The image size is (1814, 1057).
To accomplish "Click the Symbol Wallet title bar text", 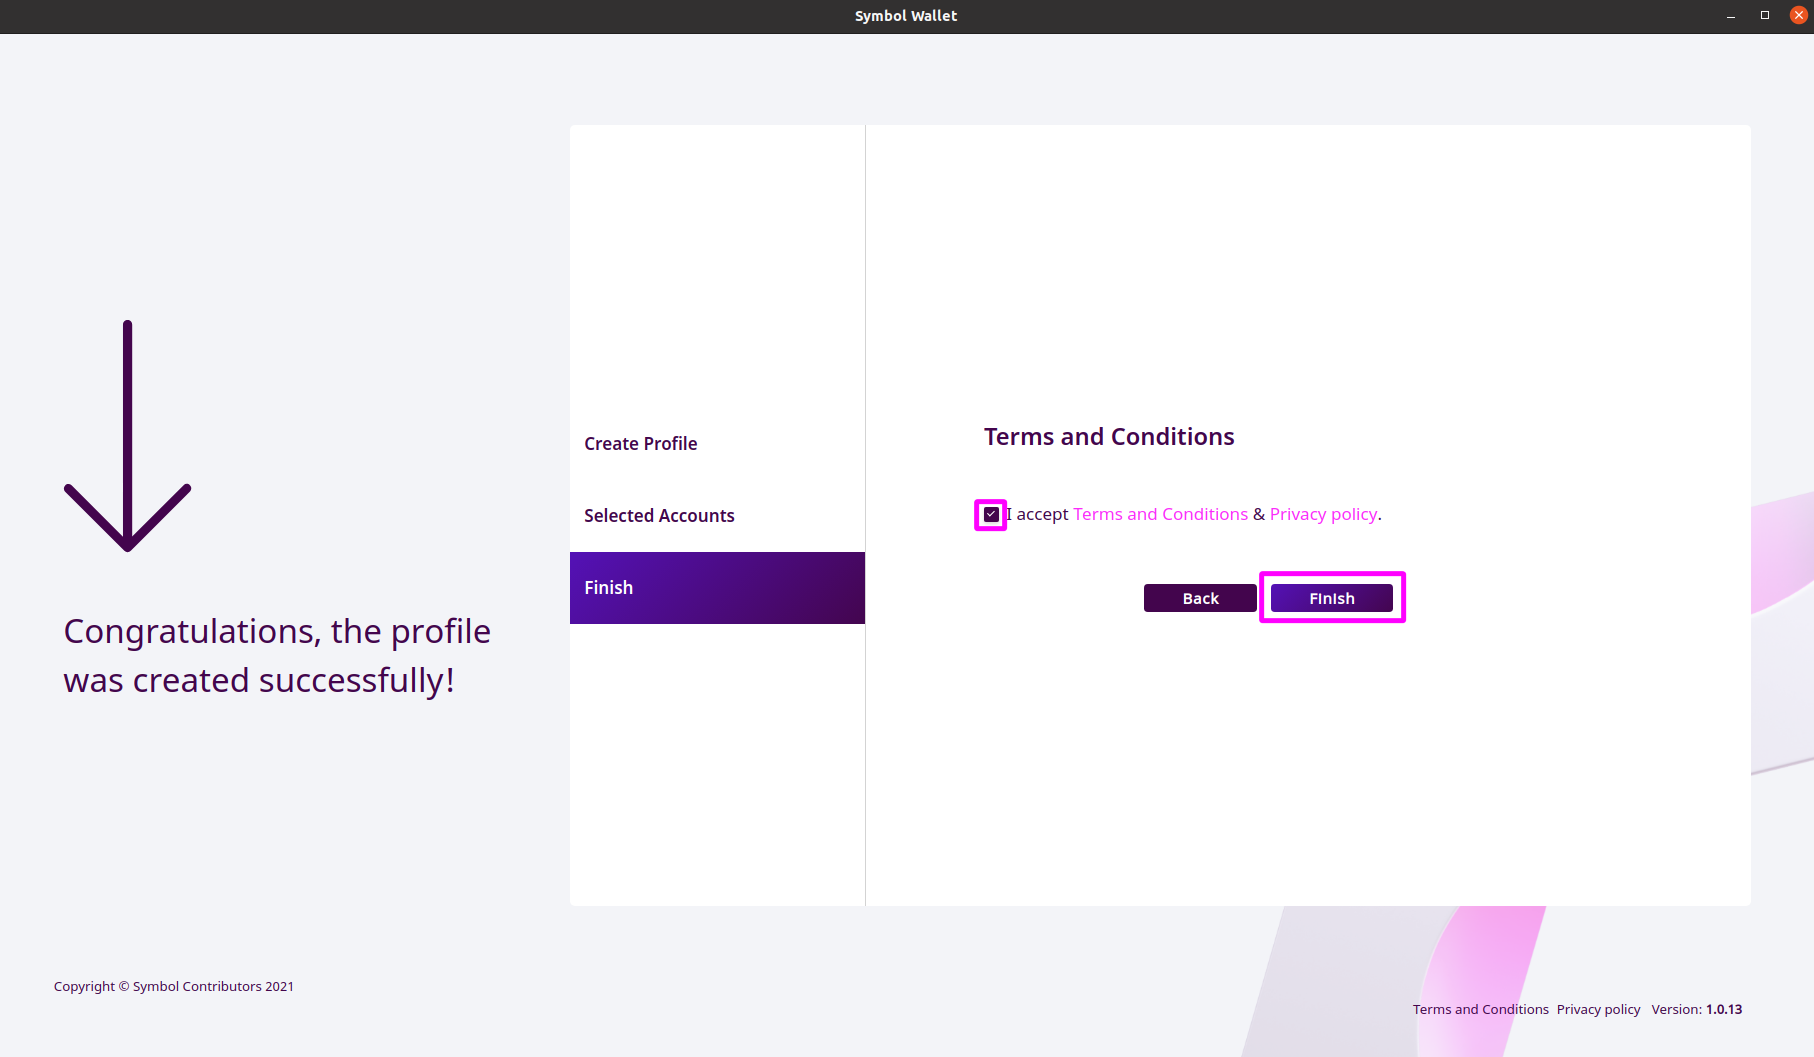I will click(906, 16).
